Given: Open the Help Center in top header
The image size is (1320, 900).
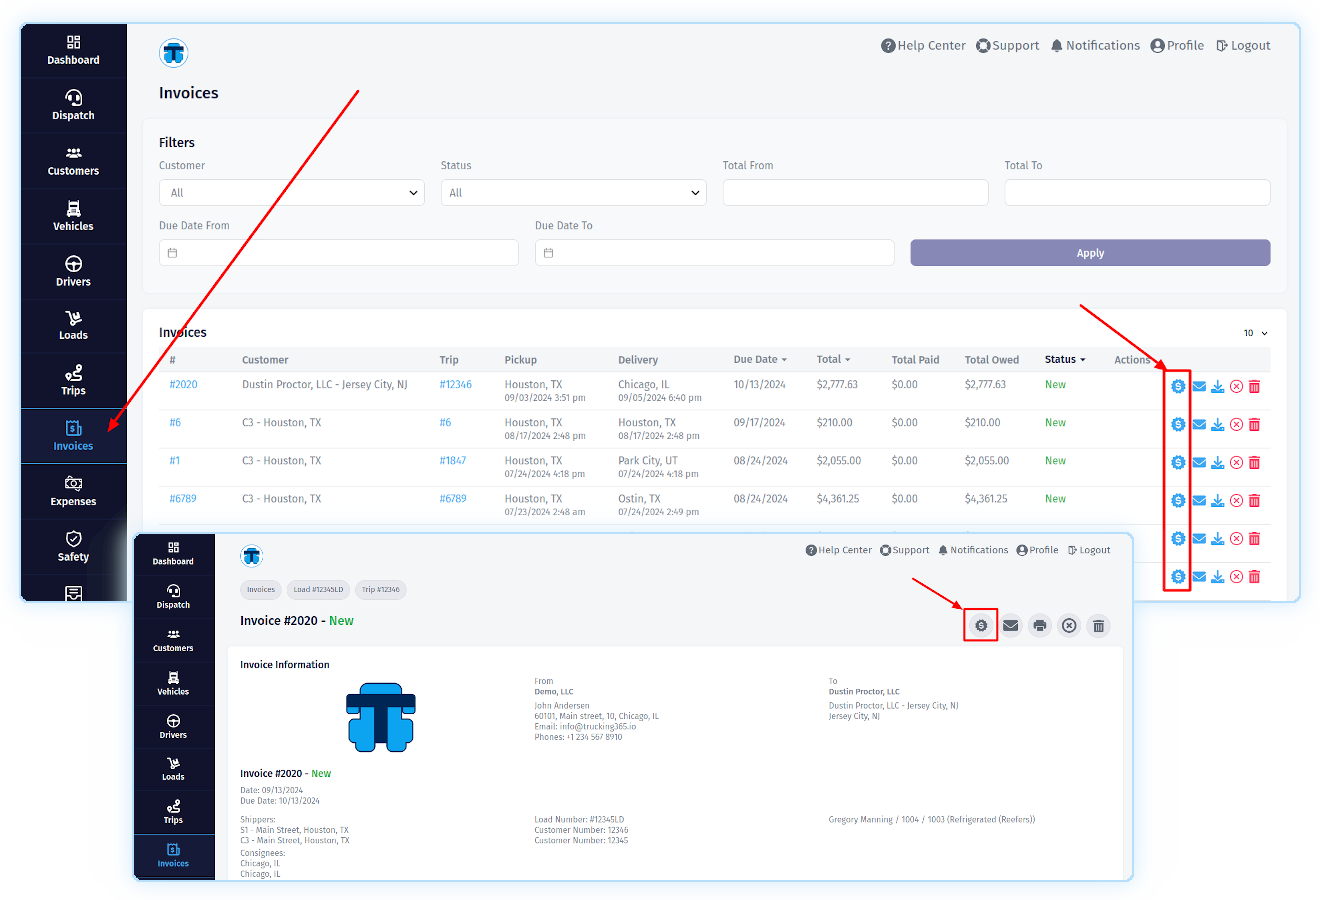Looking at the screenshot, I should coord(923,46).
